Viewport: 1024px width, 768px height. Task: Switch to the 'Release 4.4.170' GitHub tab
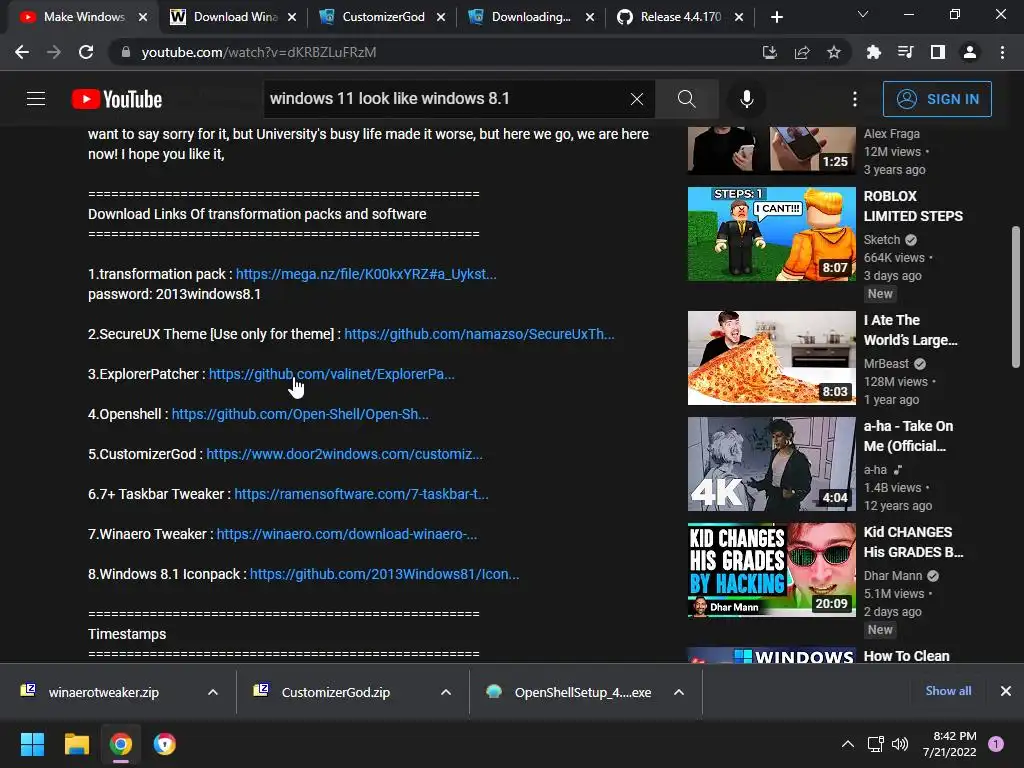tap(681, 17)
